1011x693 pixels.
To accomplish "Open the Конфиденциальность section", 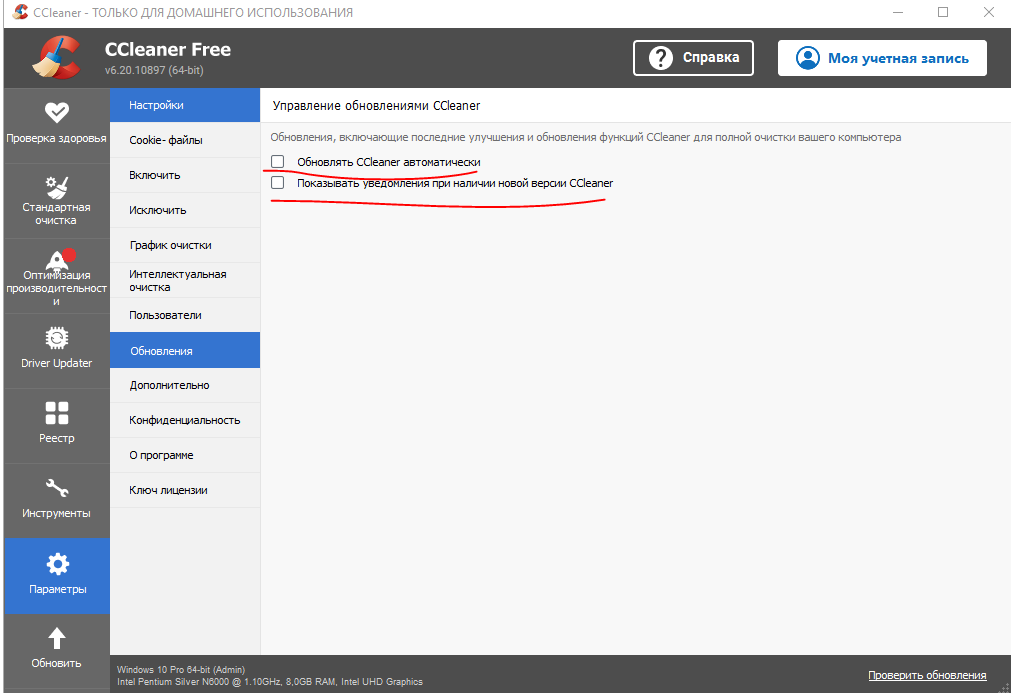I will point(185,420).
